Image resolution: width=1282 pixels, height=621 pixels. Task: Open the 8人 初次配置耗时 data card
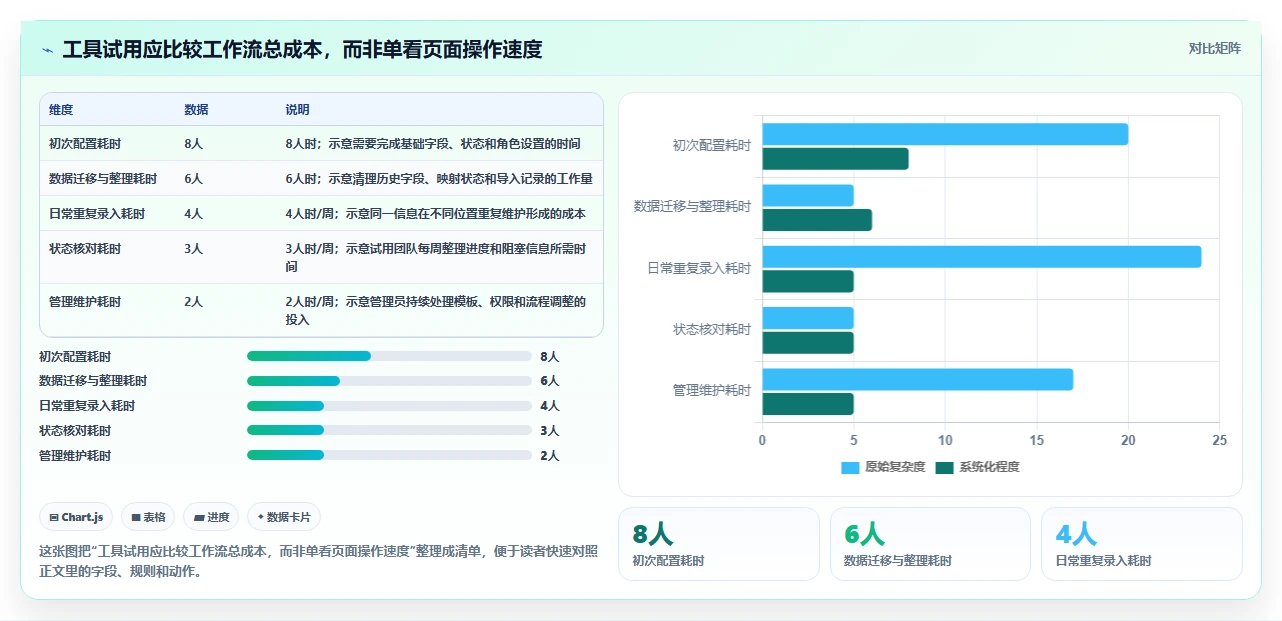click(x=718, y=544)
